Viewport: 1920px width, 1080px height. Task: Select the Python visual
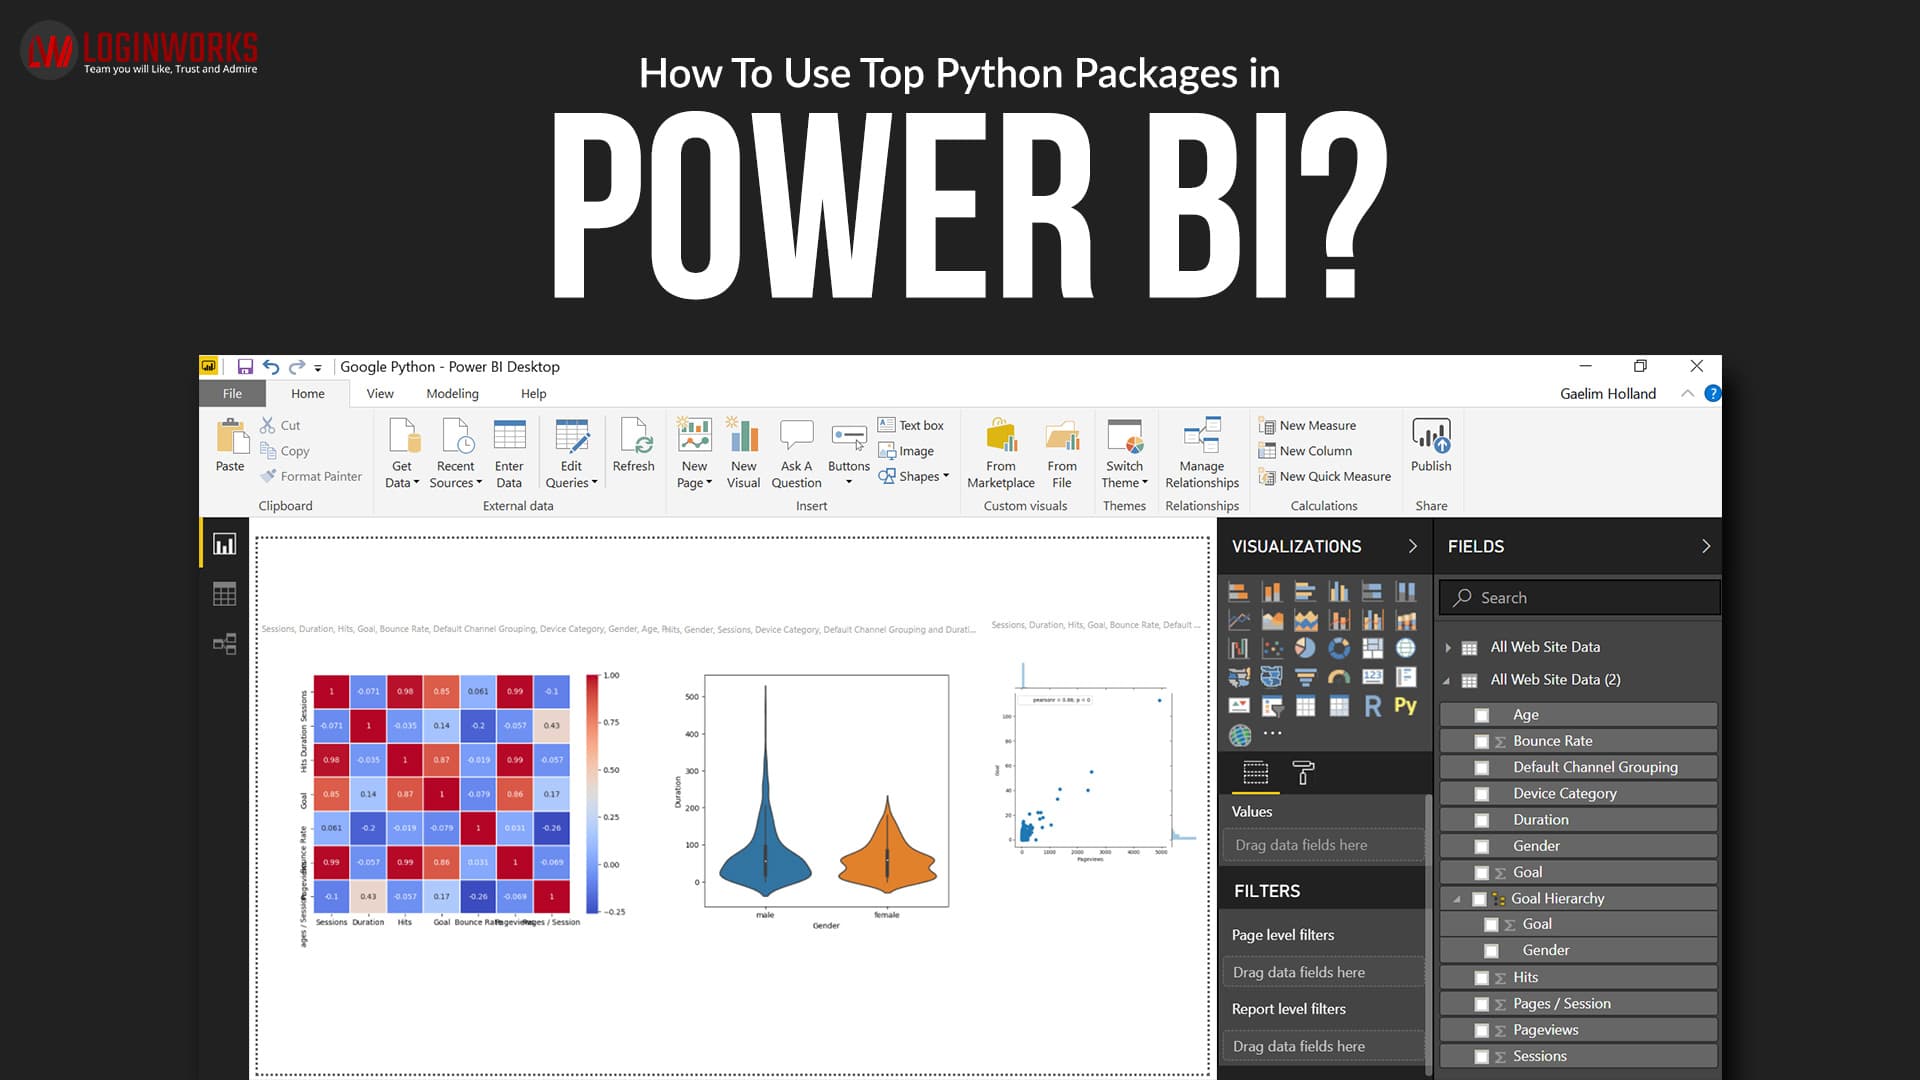click(x=1405, y=705)
